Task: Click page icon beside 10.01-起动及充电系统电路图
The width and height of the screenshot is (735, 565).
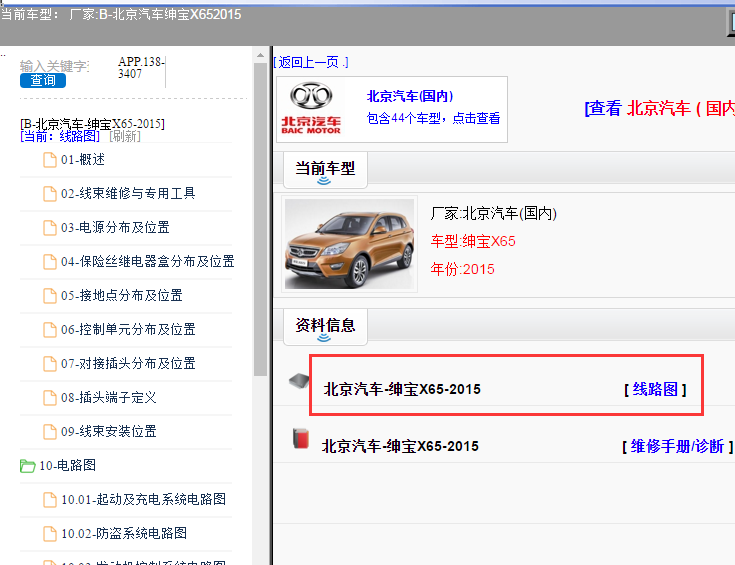Action: pos(50,500)
